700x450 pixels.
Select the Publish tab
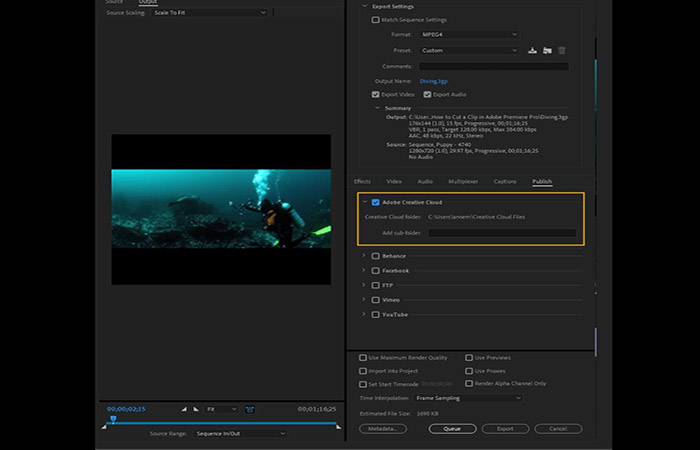(542, 181)
